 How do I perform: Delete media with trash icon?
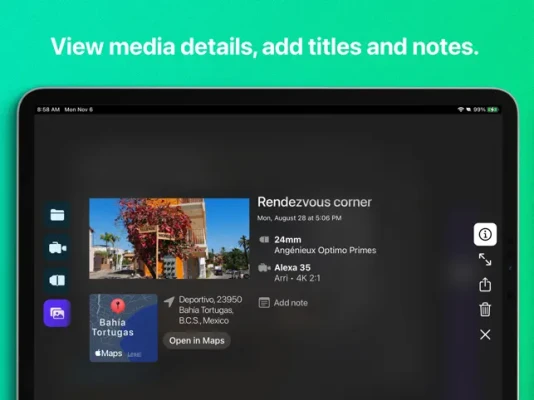(x=485, y=309)
